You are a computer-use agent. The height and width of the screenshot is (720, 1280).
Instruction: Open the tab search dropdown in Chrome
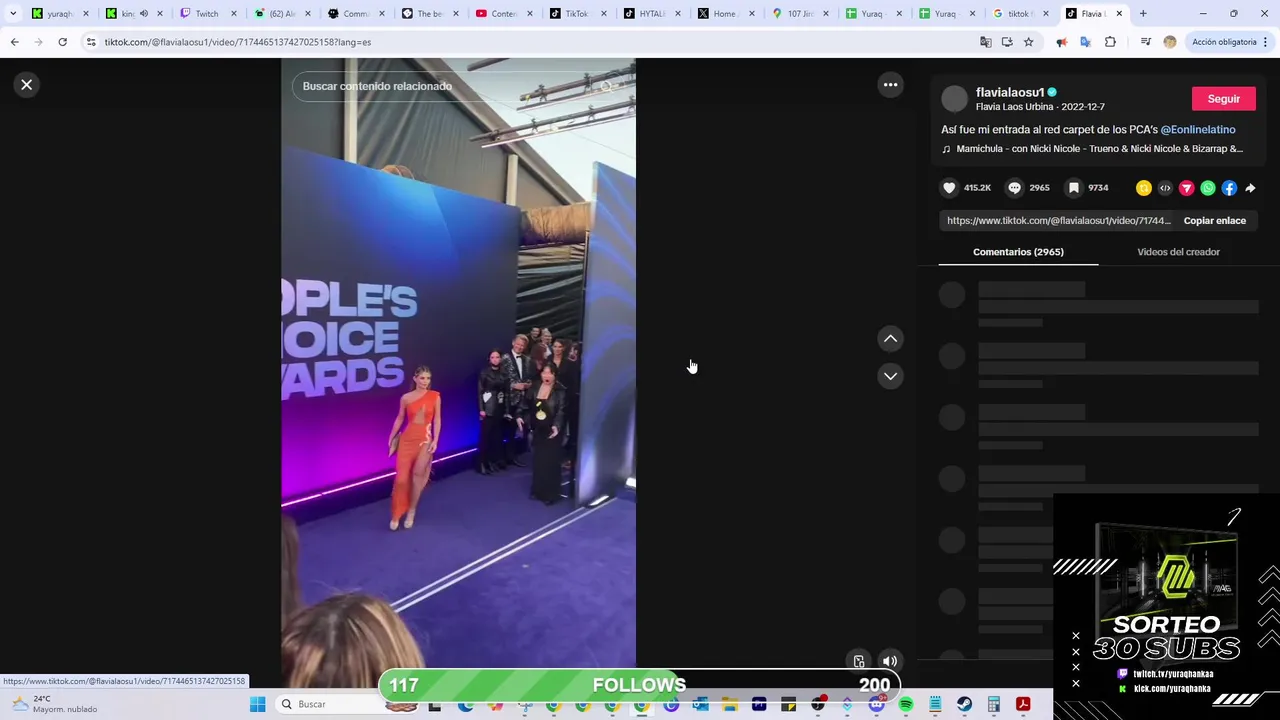13,14
